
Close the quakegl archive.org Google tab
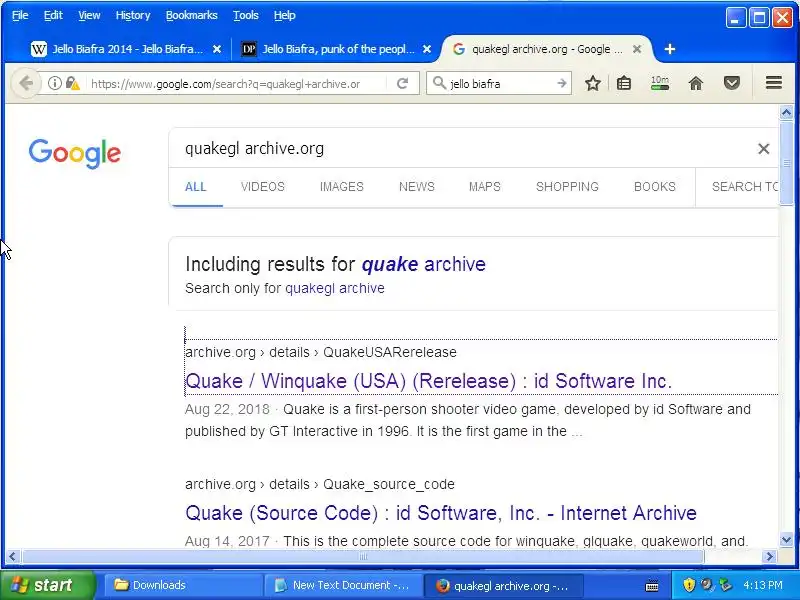click(x=637, y=49)
